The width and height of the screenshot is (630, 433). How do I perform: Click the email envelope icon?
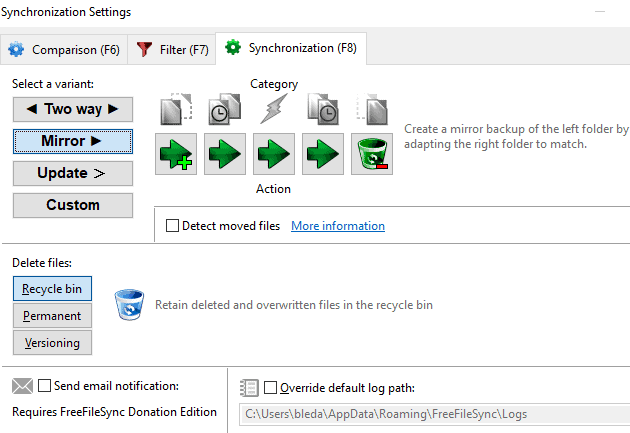[22, 386]
